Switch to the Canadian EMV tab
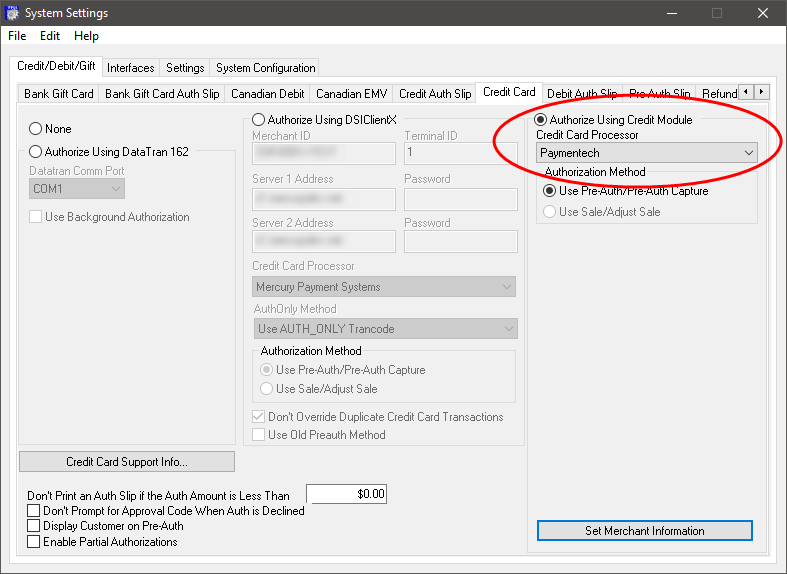Viewport: 787px width, 574px height. click(x=351, y=94)
